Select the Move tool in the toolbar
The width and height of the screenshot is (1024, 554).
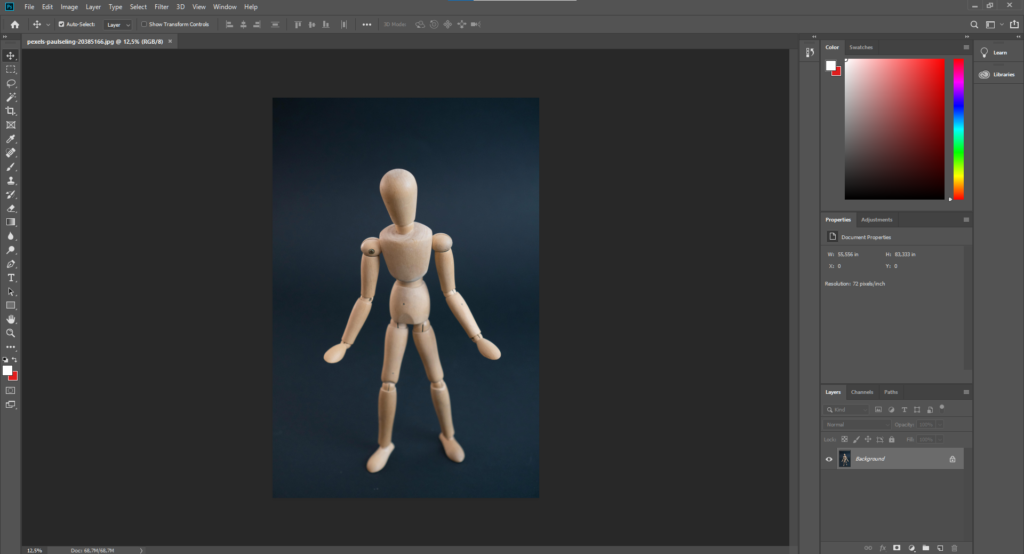[10, 56]
